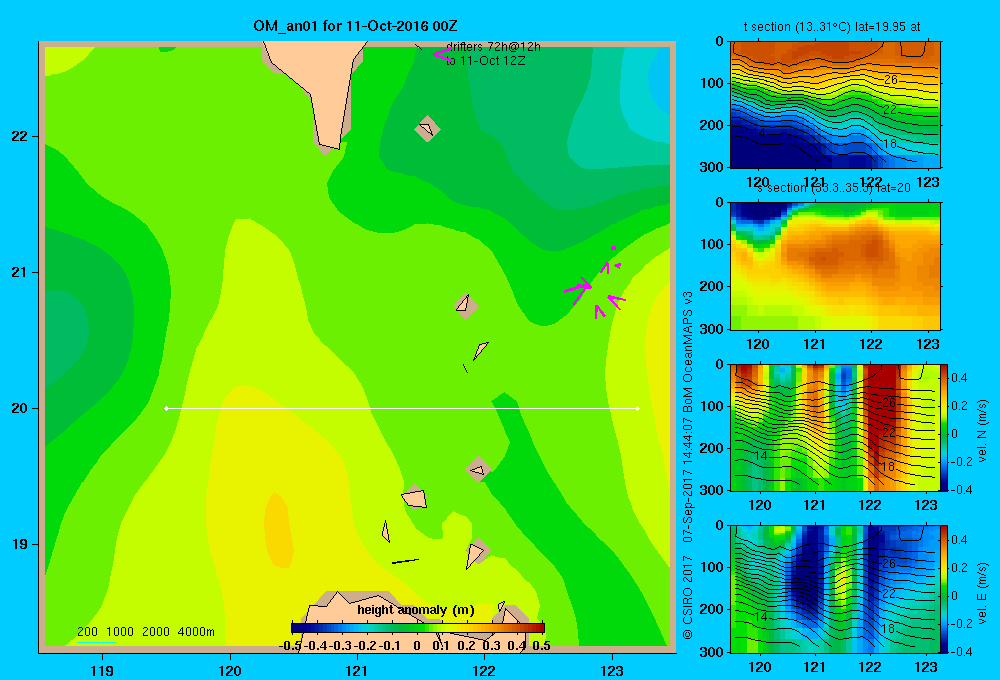This screenshot has width=1000, height=680.
Task: Click the vel. E vertical colour scale bar
Action: [945, 589]
